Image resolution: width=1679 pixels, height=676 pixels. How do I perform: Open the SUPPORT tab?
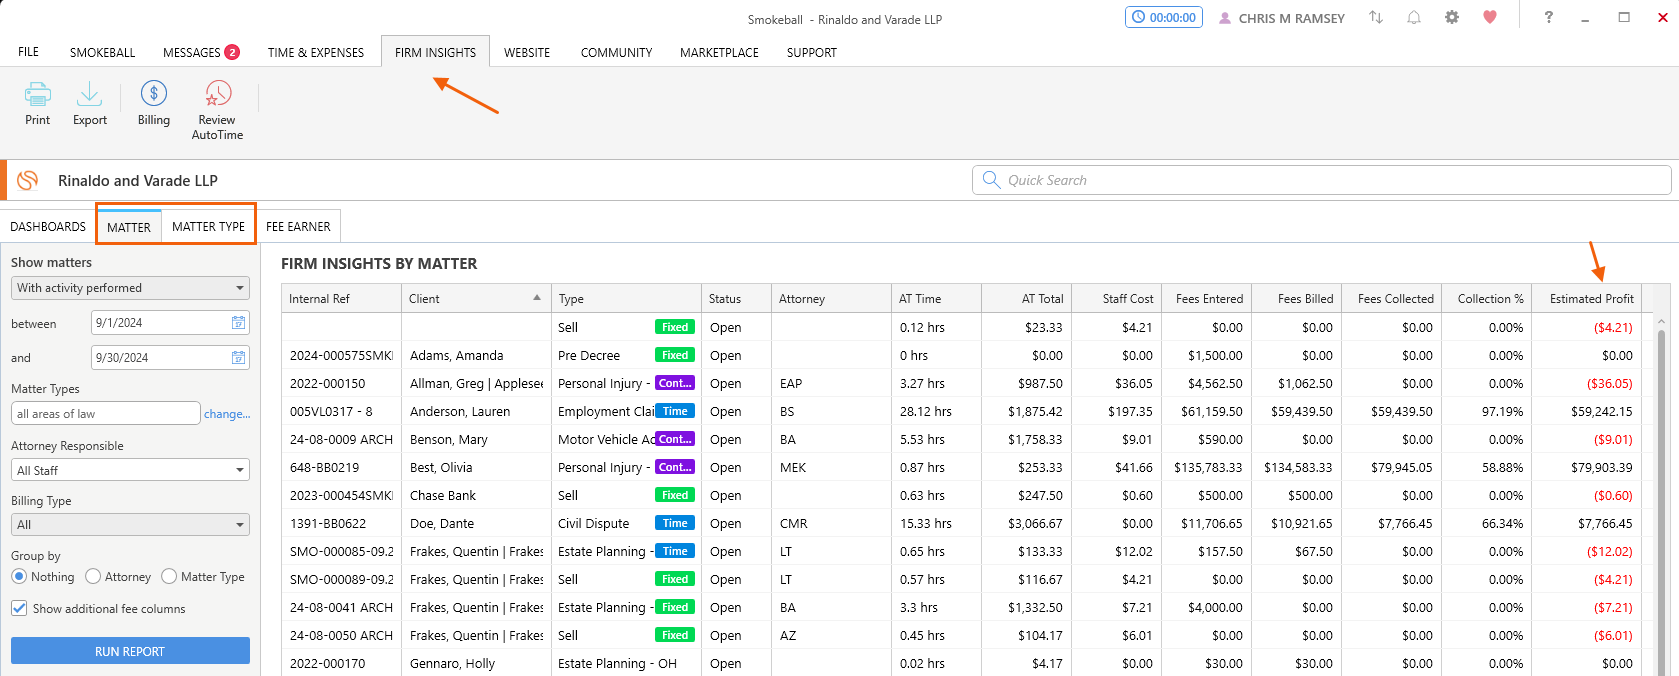812,52
